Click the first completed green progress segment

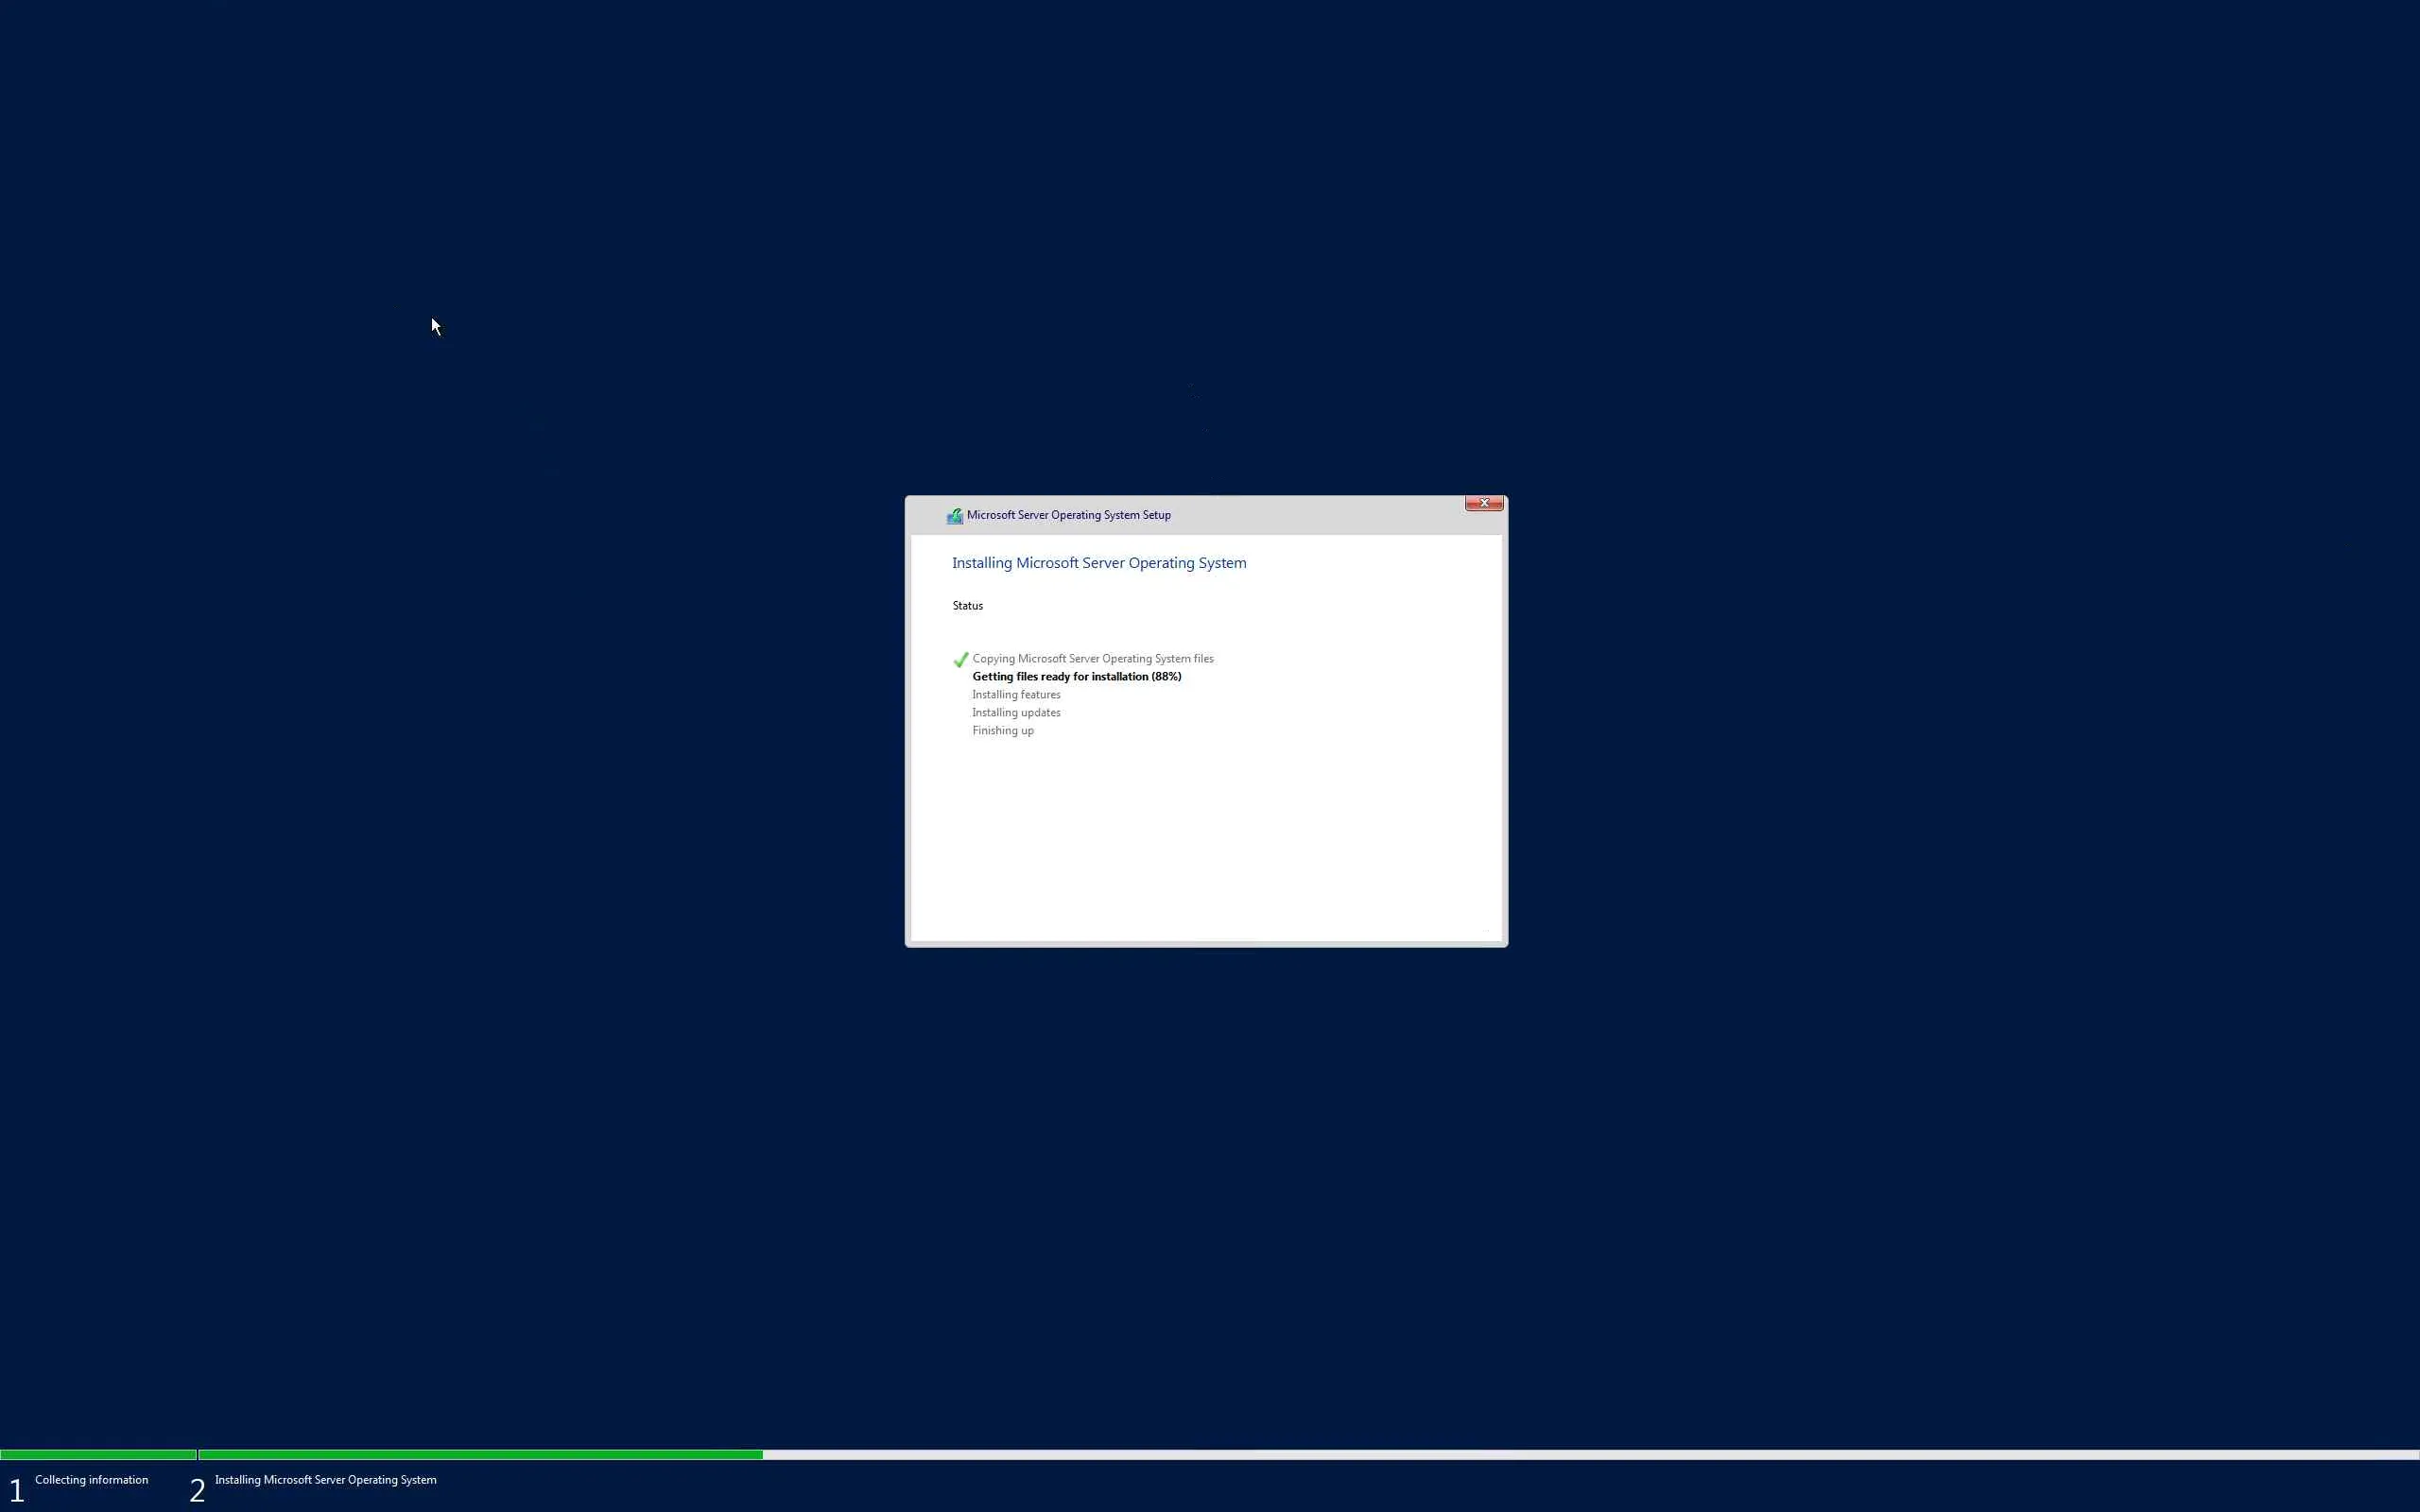pyautogui.click(x=97, y=1455)
